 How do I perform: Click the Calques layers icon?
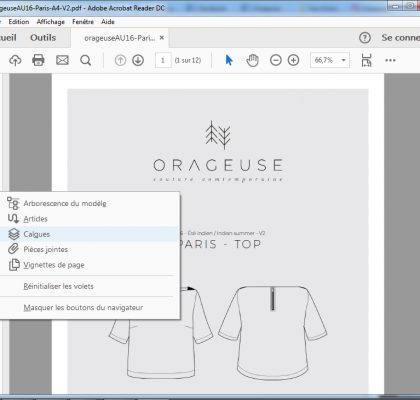pyautogui.click(x=14, y=234)
